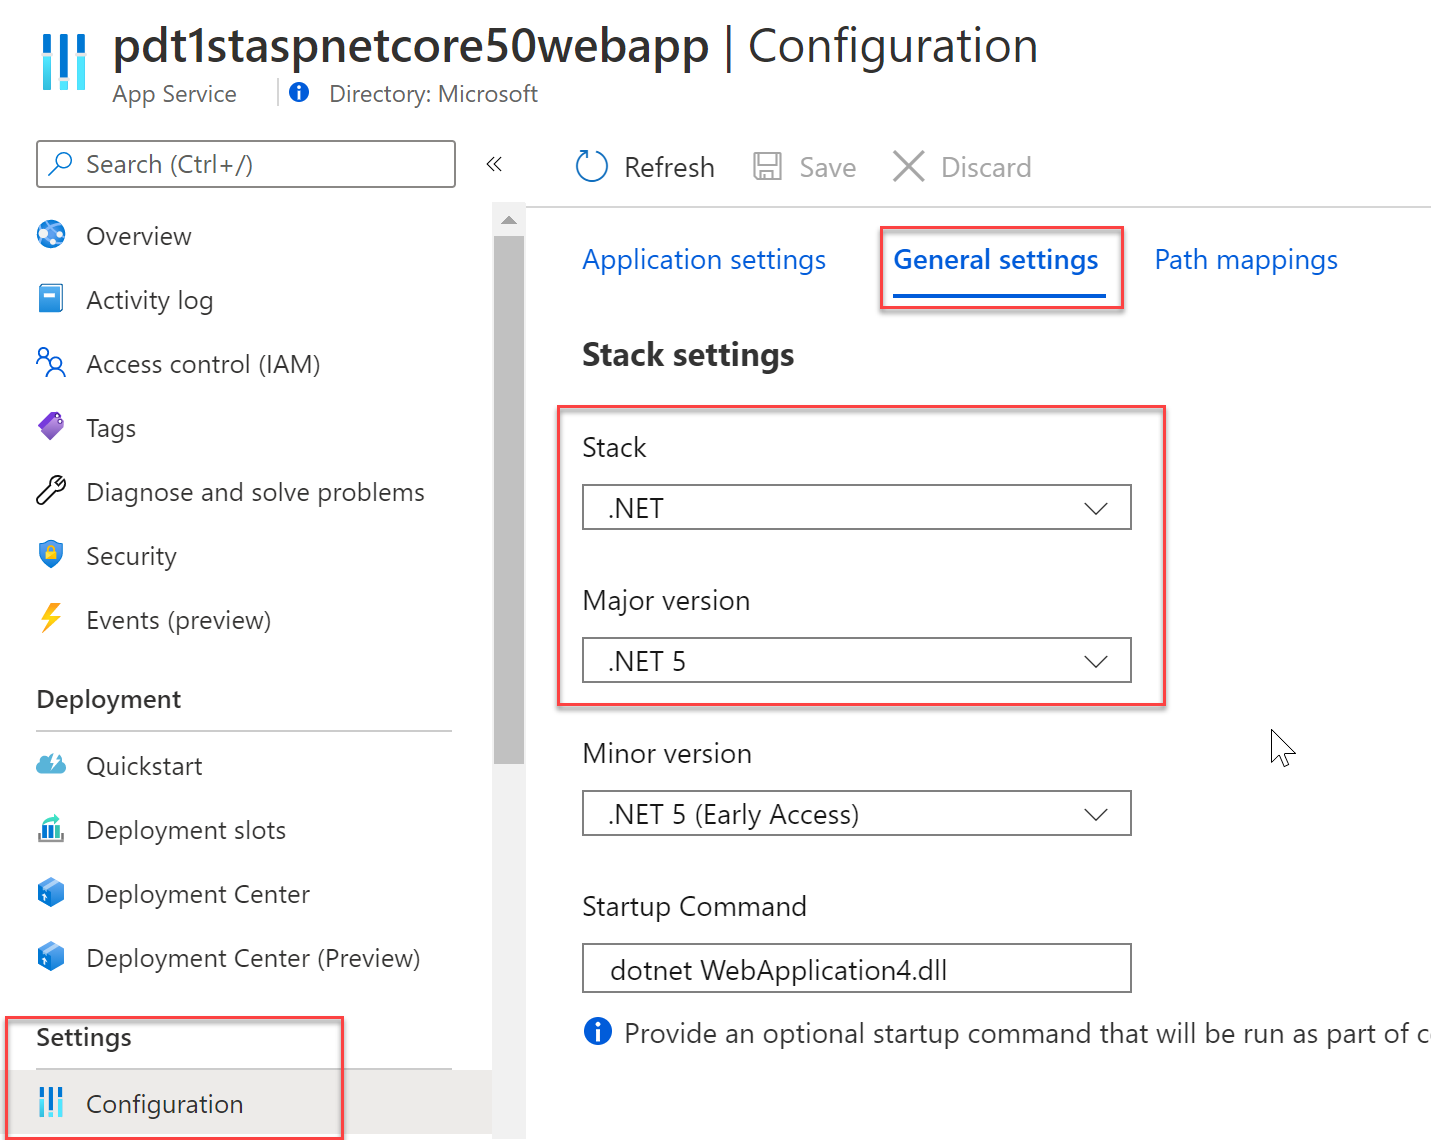Click the Access control (IAM) icon
1431x1140 pixels.
[x=51, y=363]
